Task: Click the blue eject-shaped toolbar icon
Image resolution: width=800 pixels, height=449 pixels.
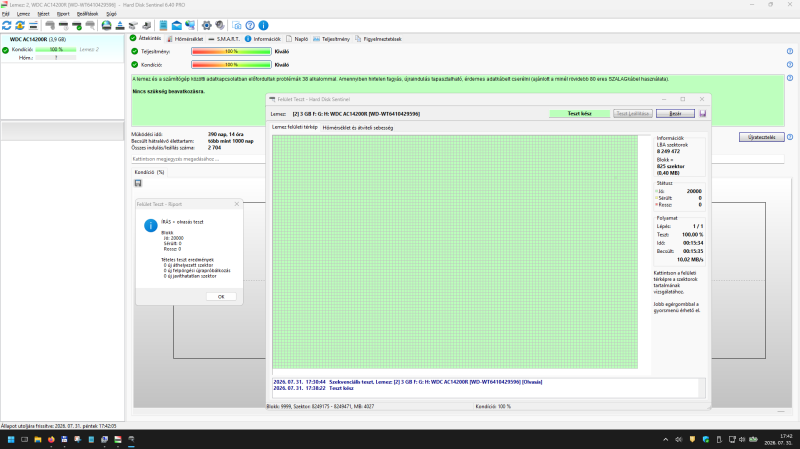Action: point(120,25)
